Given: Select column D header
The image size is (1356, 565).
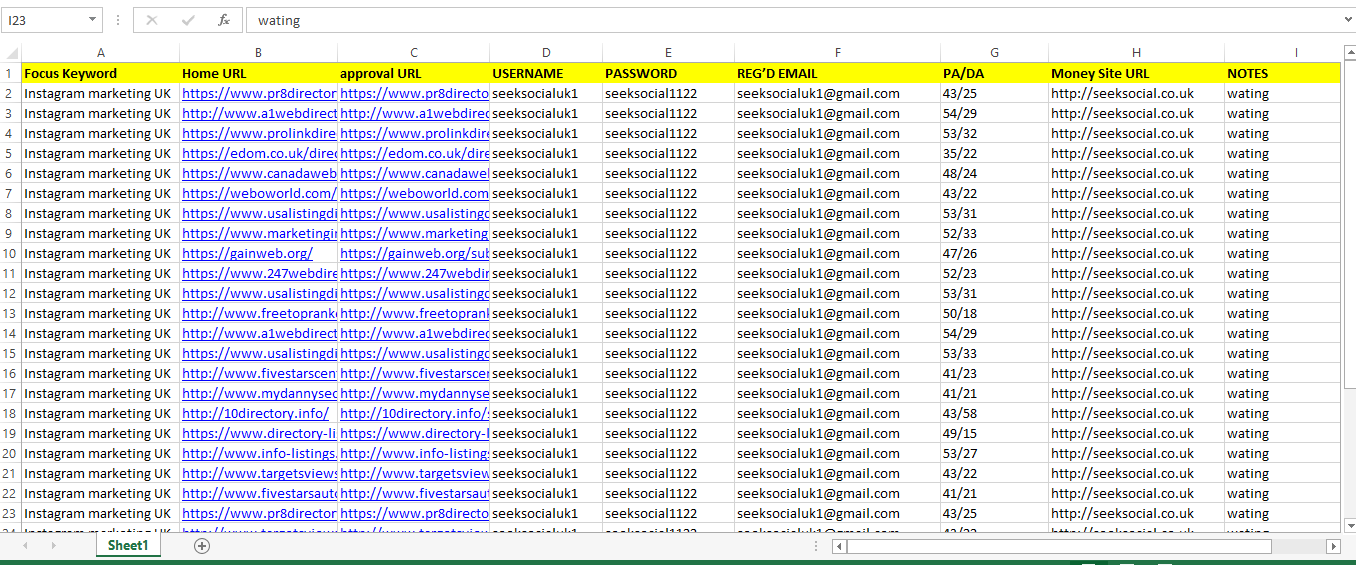Looking at the screenshot, I should pos(546,53).
